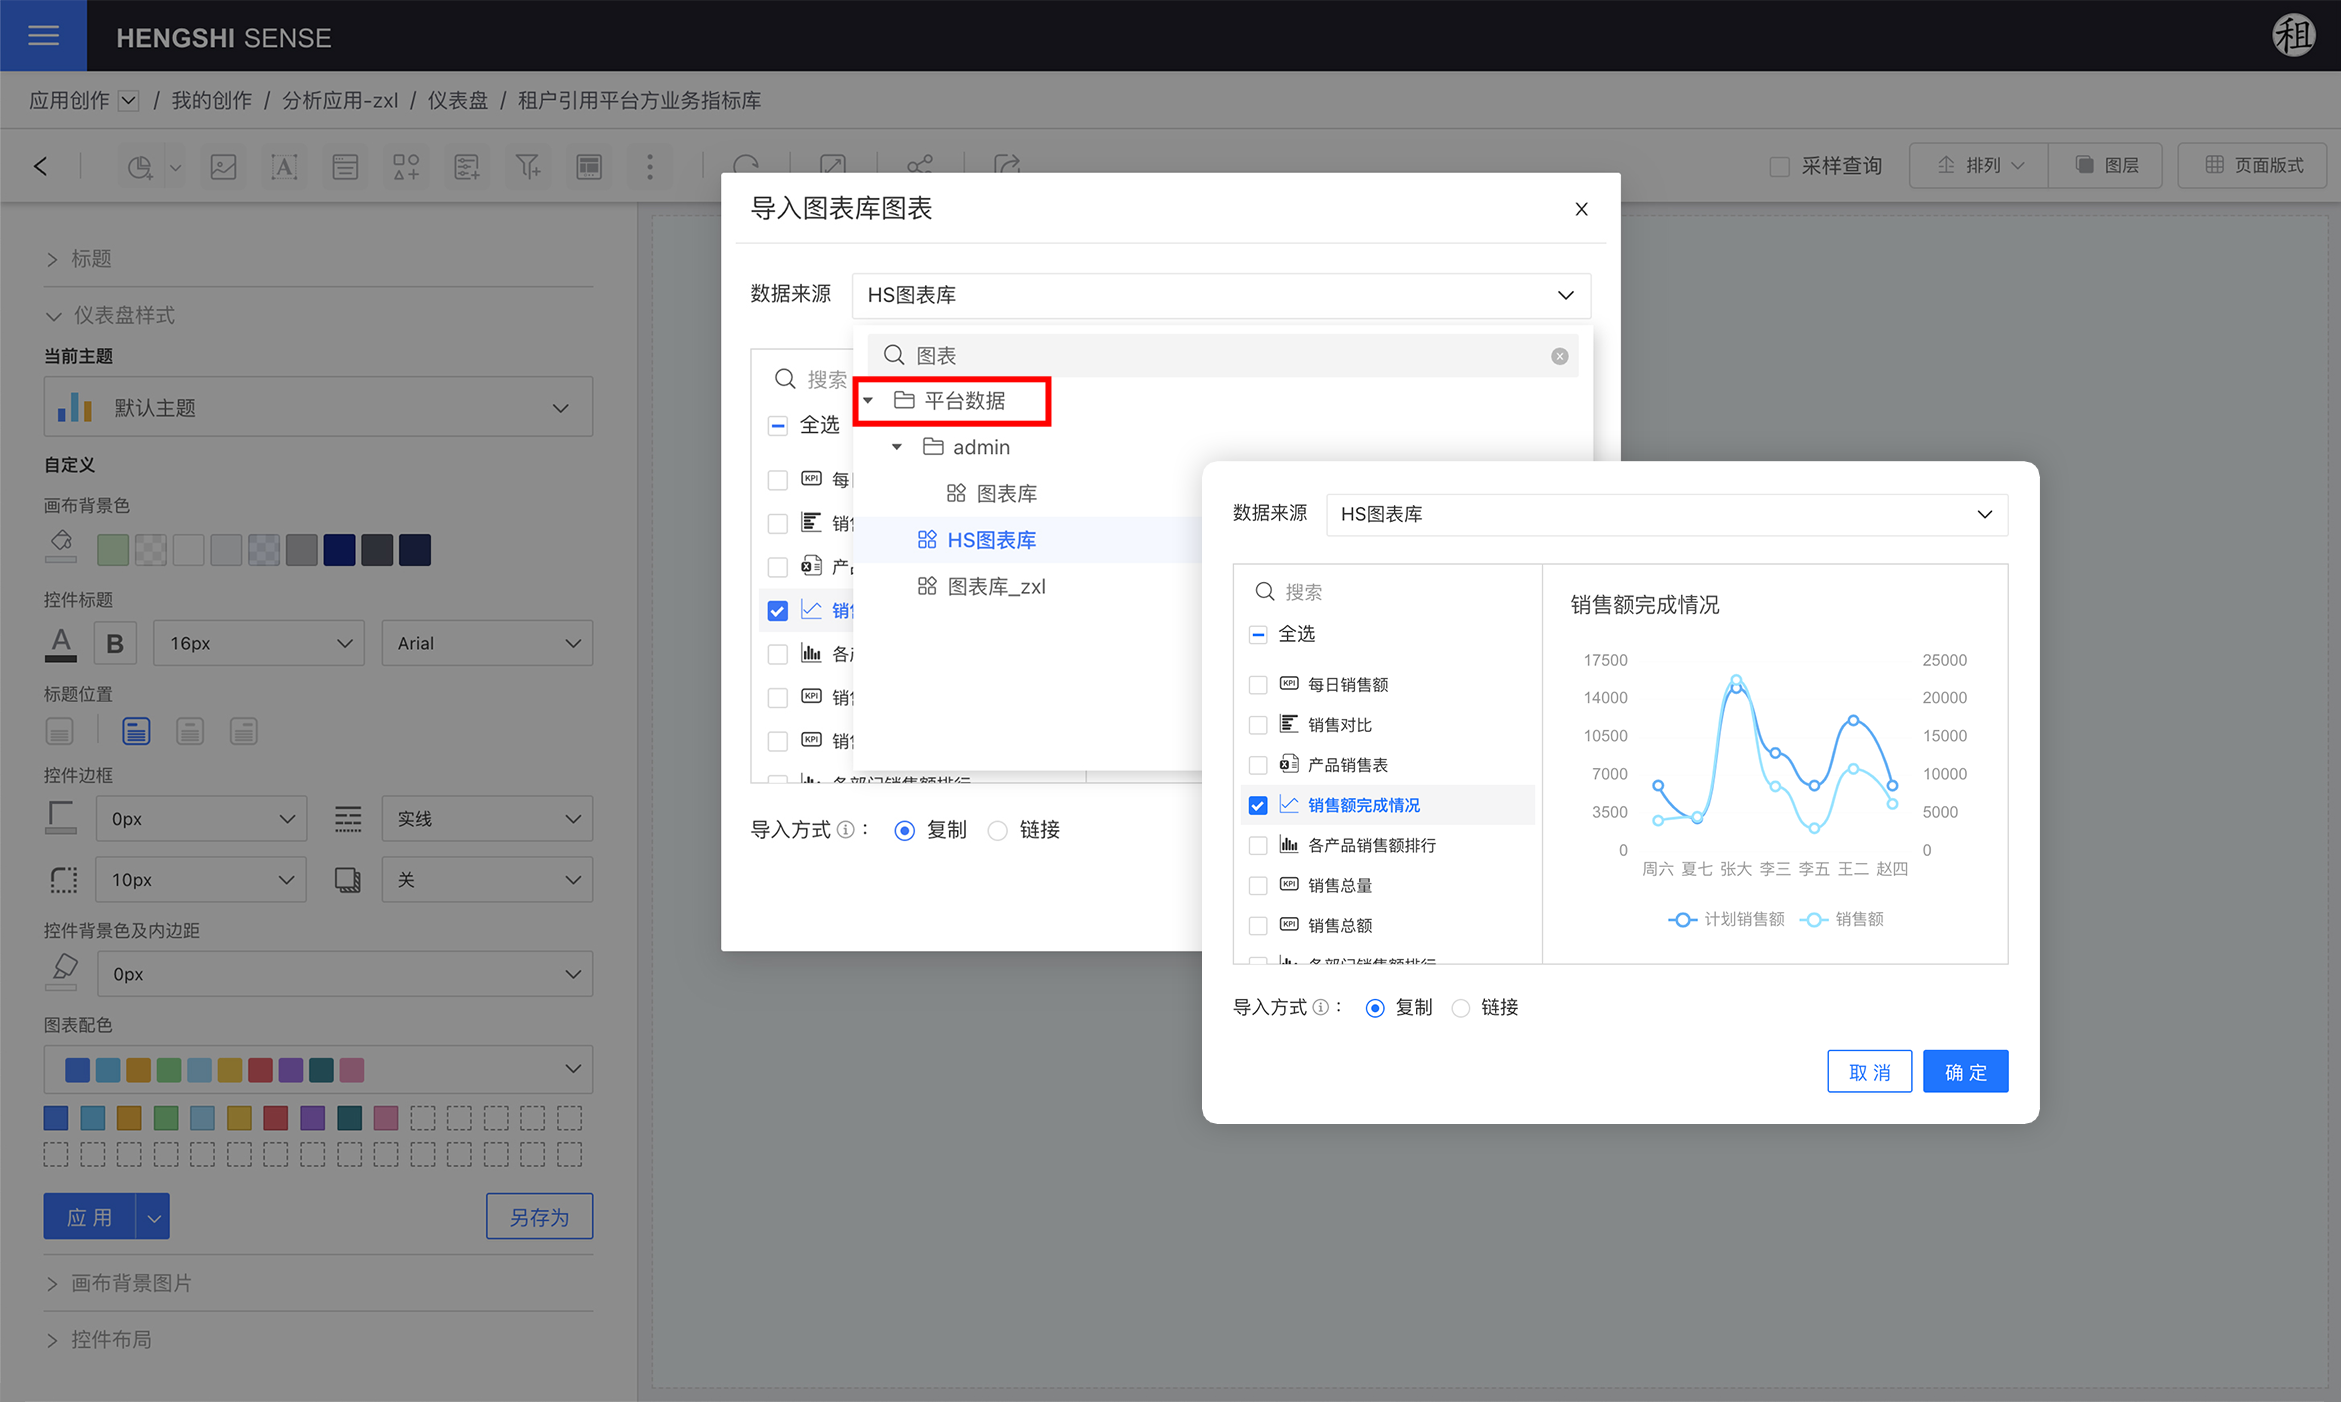Toggle bold for widget title
This screenshot has height=1402, width=2341.
pyautogui.click(x=115, y=644)
